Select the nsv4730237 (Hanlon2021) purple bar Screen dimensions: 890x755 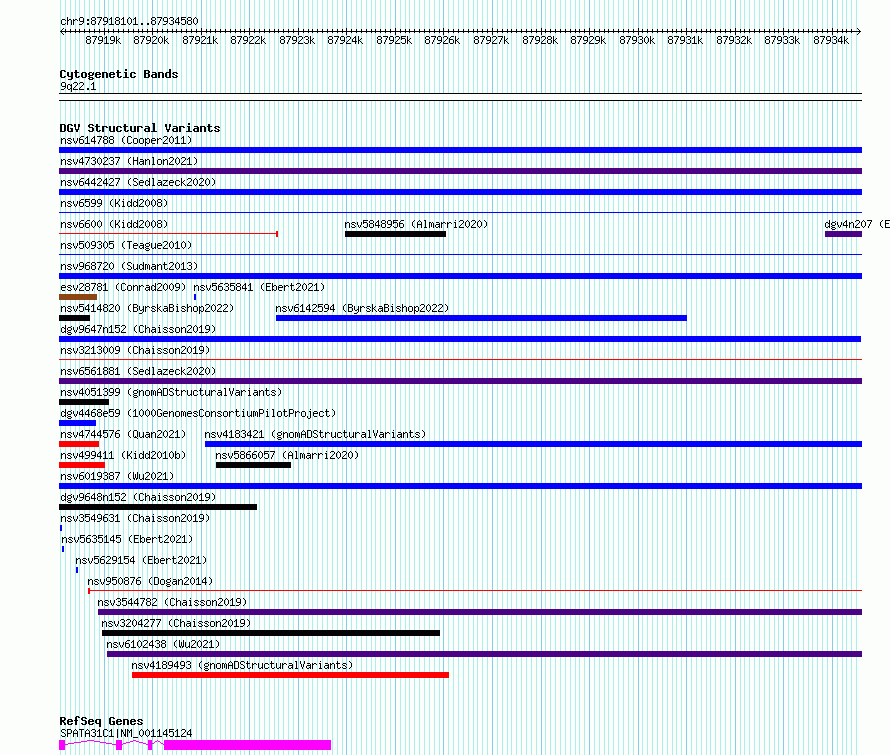pyautogui.click(x=460, y=171)
